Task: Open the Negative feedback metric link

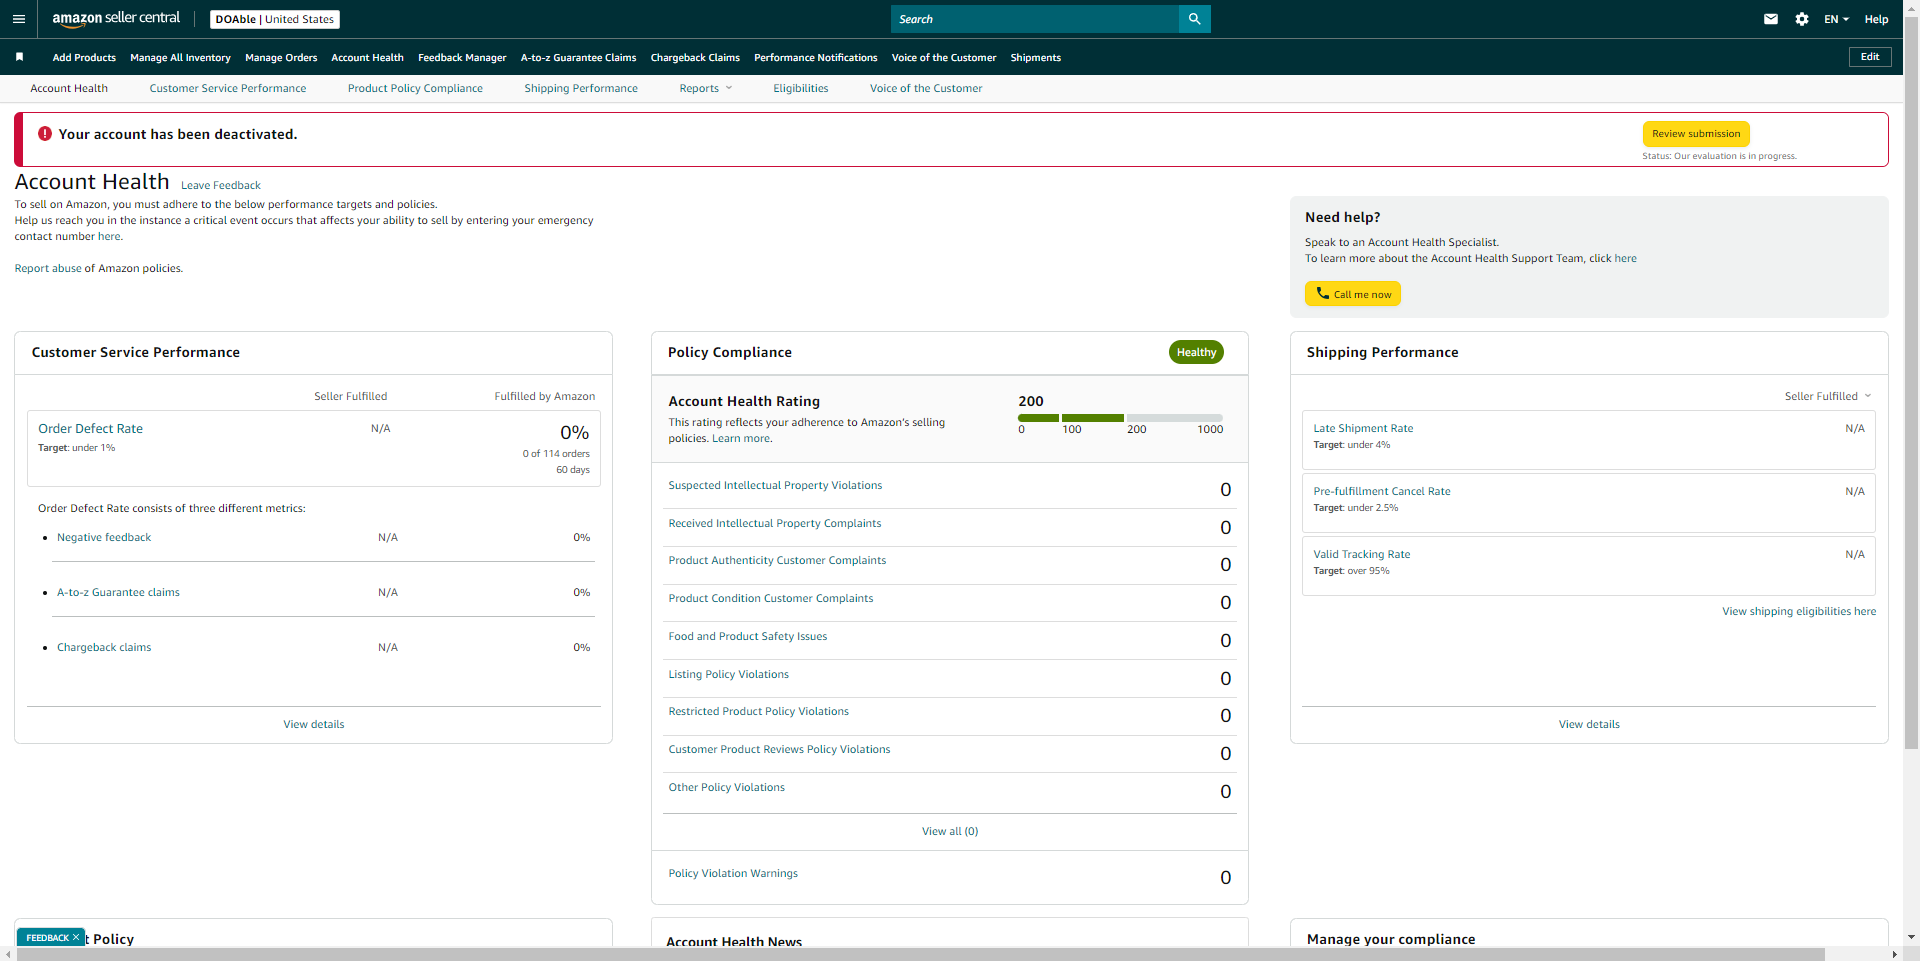Action: (x=104, y=537)
